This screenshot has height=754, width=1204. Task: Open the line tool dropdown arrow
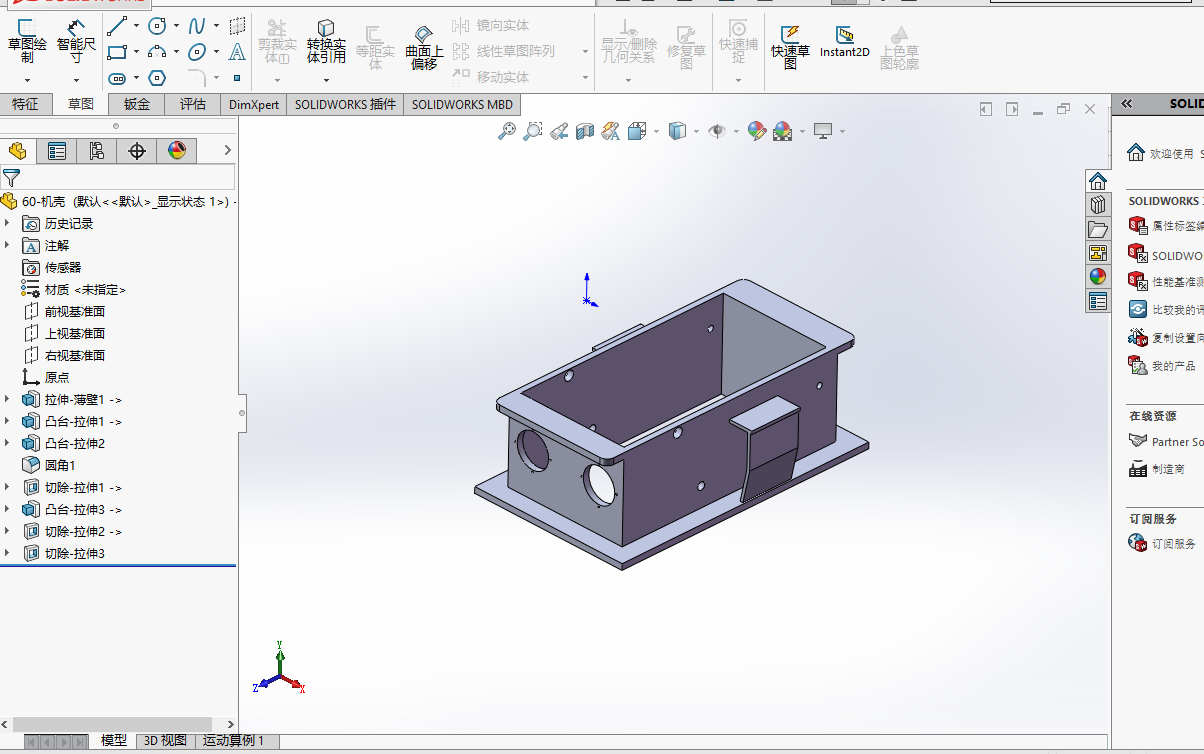click(x=136, y=26)
